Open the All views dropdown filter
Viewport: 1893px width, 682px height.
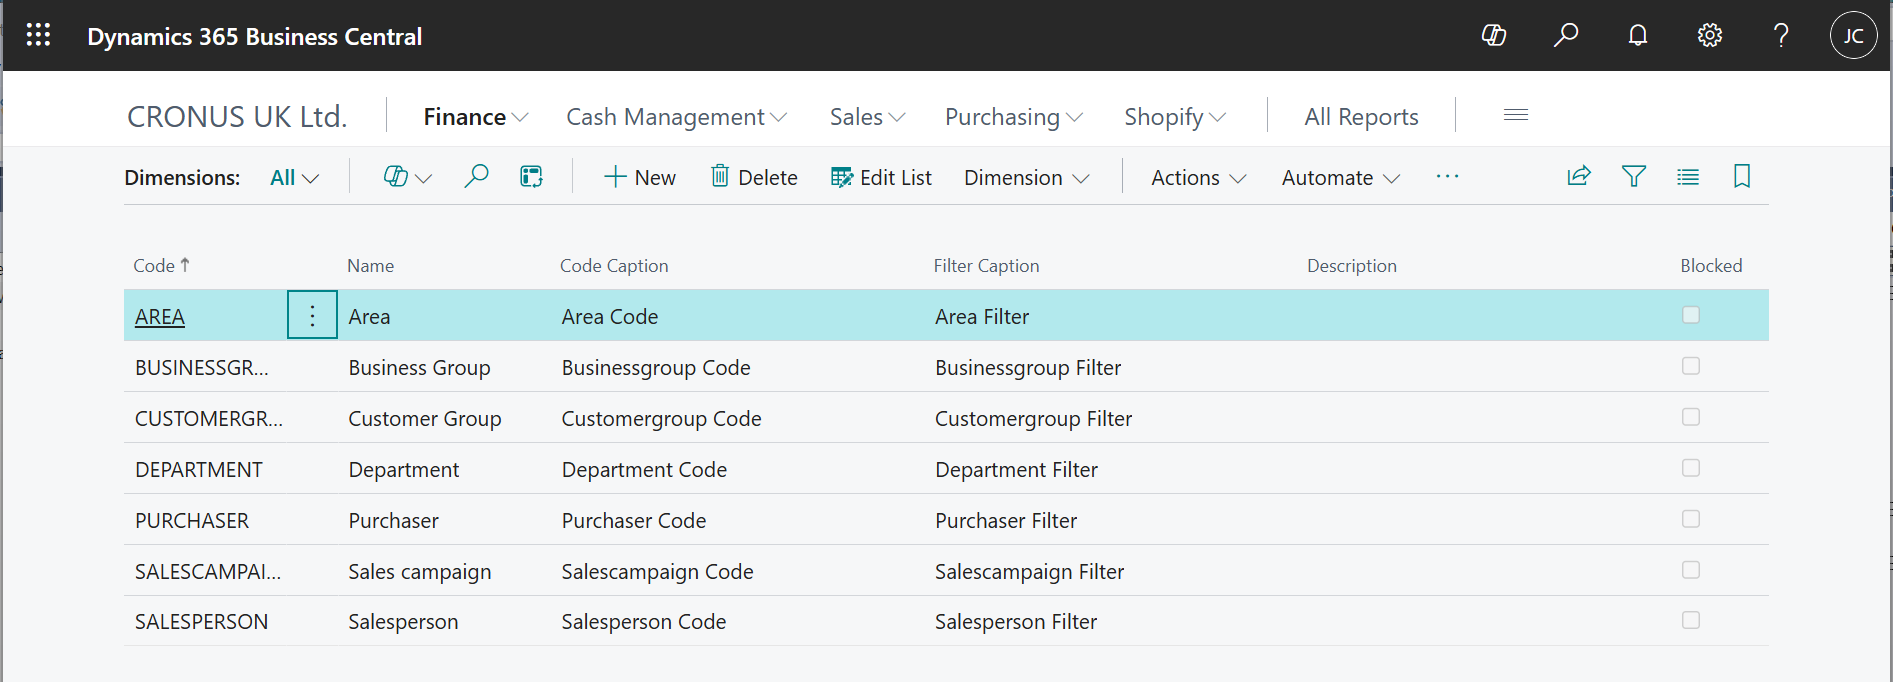click(294, 178)
